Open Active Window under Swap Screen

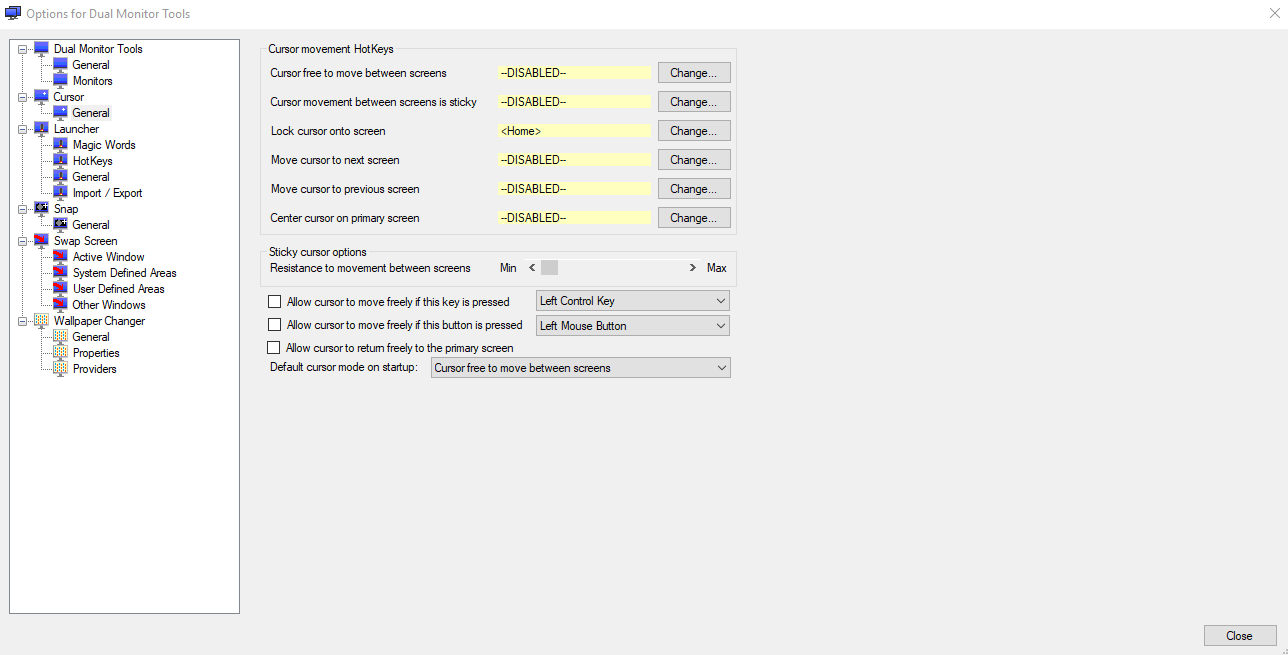(108, 257)
